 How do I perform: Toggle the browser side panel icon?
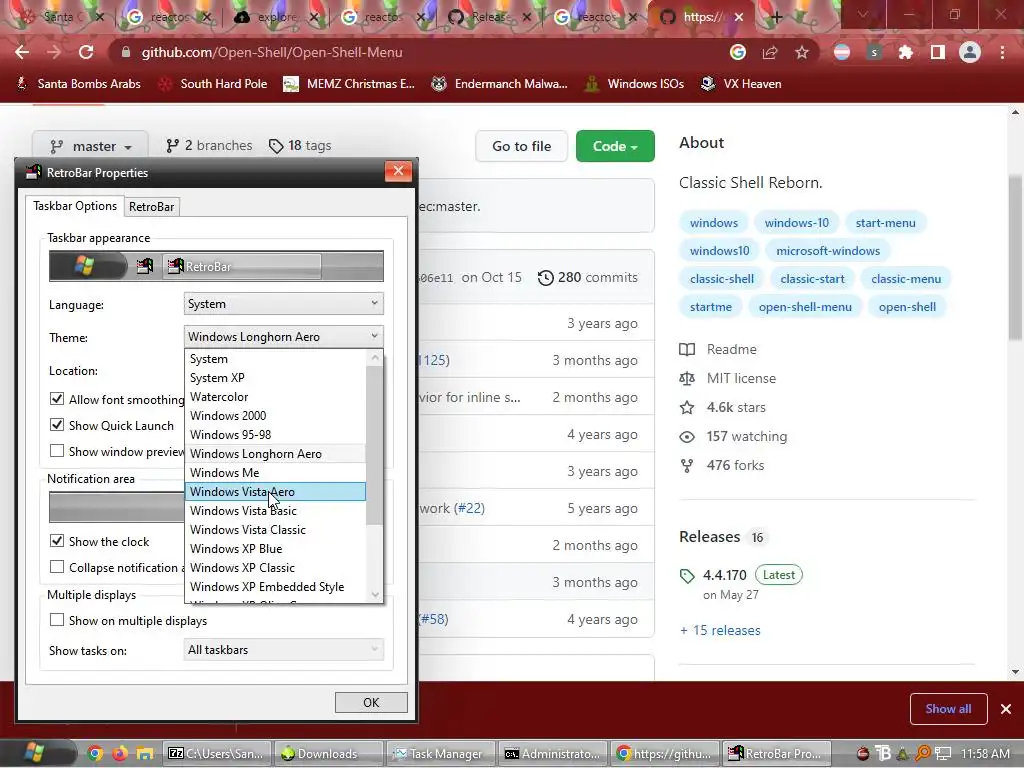tap(937, 52)
